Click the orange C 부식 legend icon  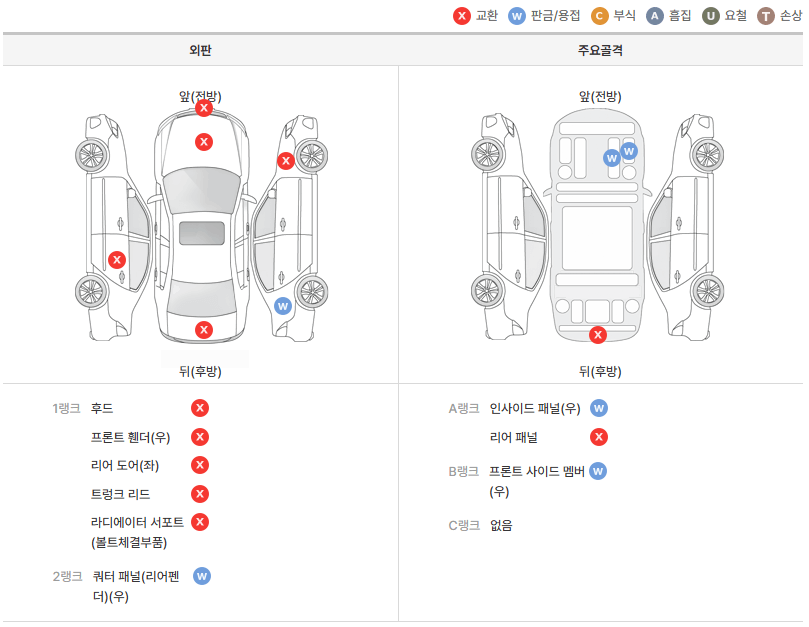(600, 15)
